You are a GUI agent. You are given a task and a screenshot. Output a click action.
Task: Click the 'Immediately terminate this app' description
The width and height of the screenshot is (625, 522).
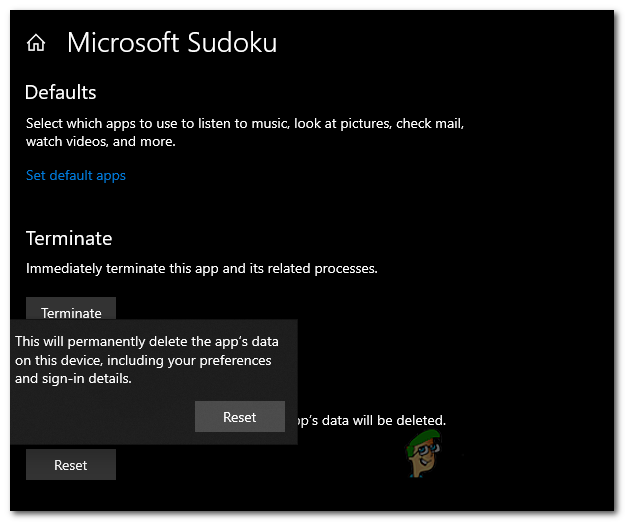(x=201, y=268)
